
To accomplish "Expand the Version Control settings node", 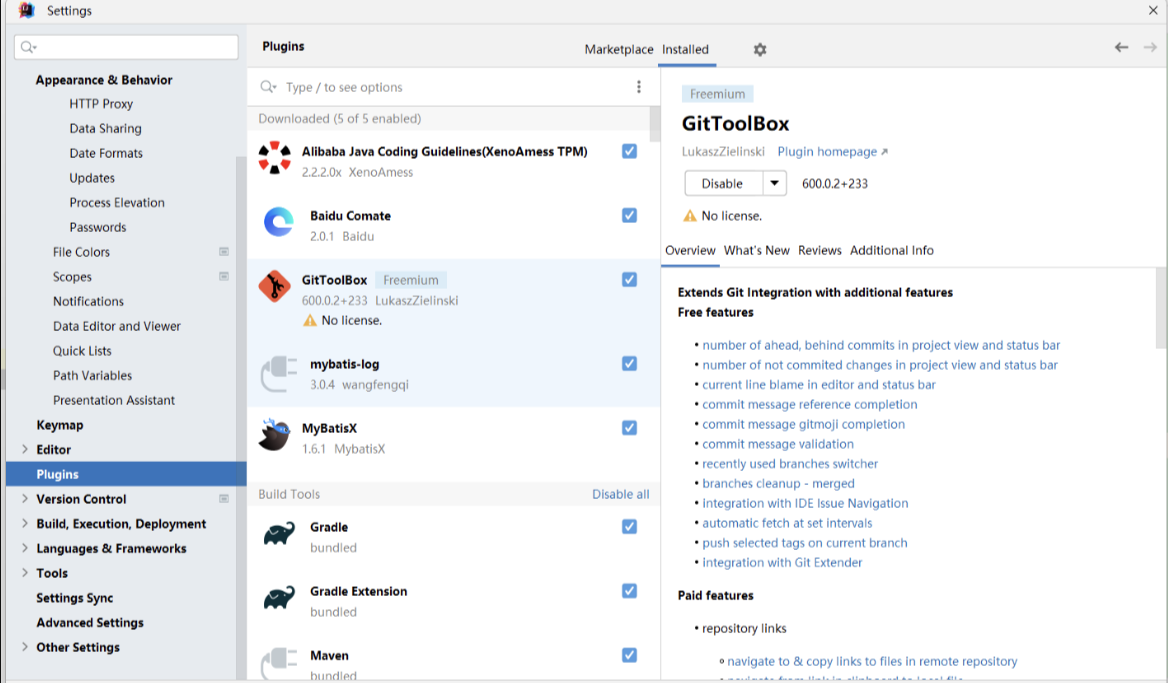I will 25,499.
